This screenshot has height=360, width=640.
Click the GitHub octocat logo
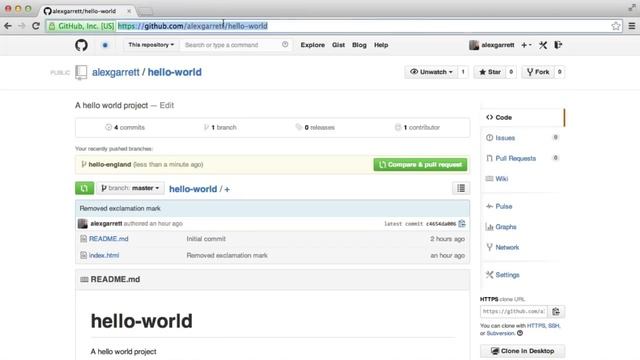point(81,45)
